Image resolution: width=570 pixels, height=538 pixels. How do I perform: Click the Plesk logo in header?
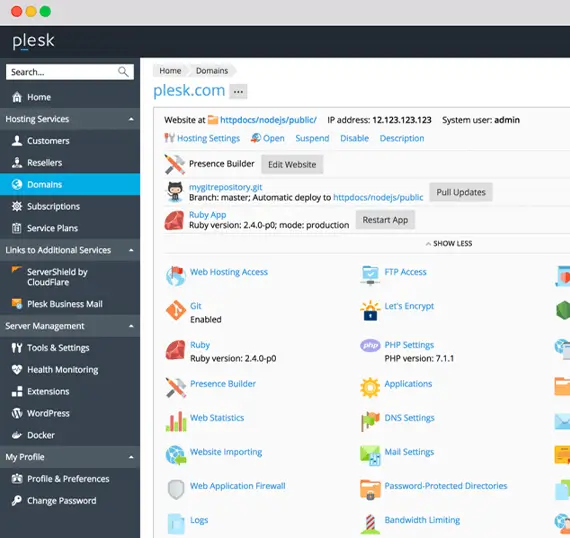coord(33,41)
